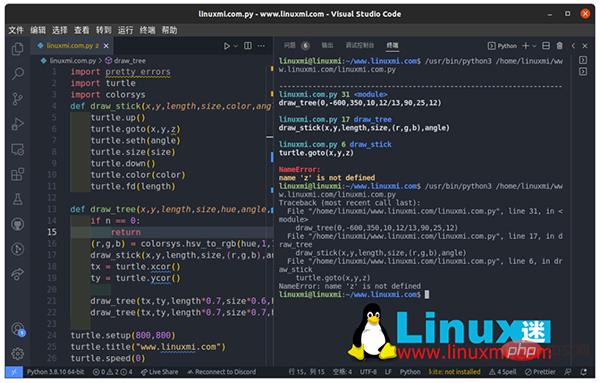The height and width of the screenshot is (383, 600).
Task: Open the Run and Debug view
Action: tap(18, 124)
